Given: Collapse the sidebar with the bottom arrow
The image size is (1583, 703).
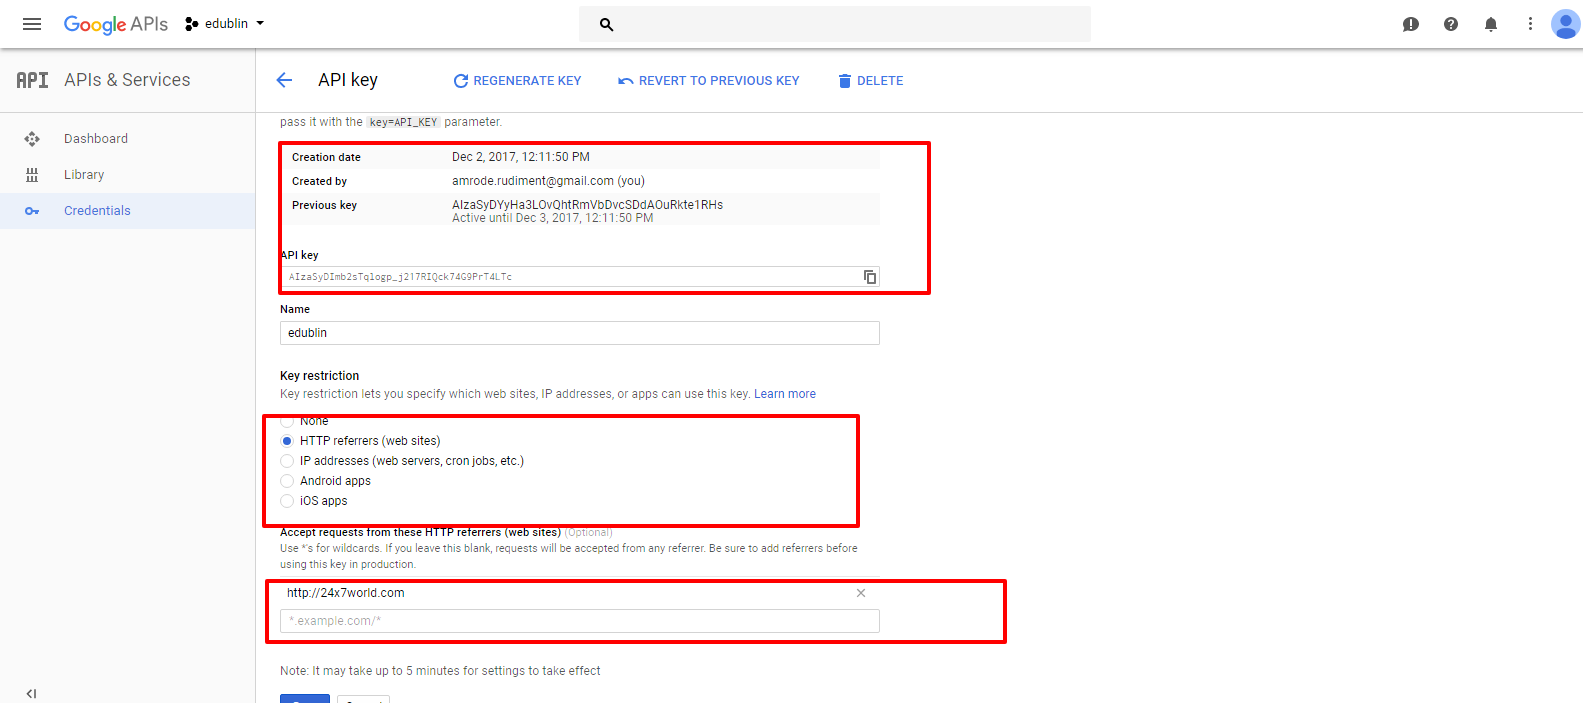Looking at the screenshot, I should (31, 693).
